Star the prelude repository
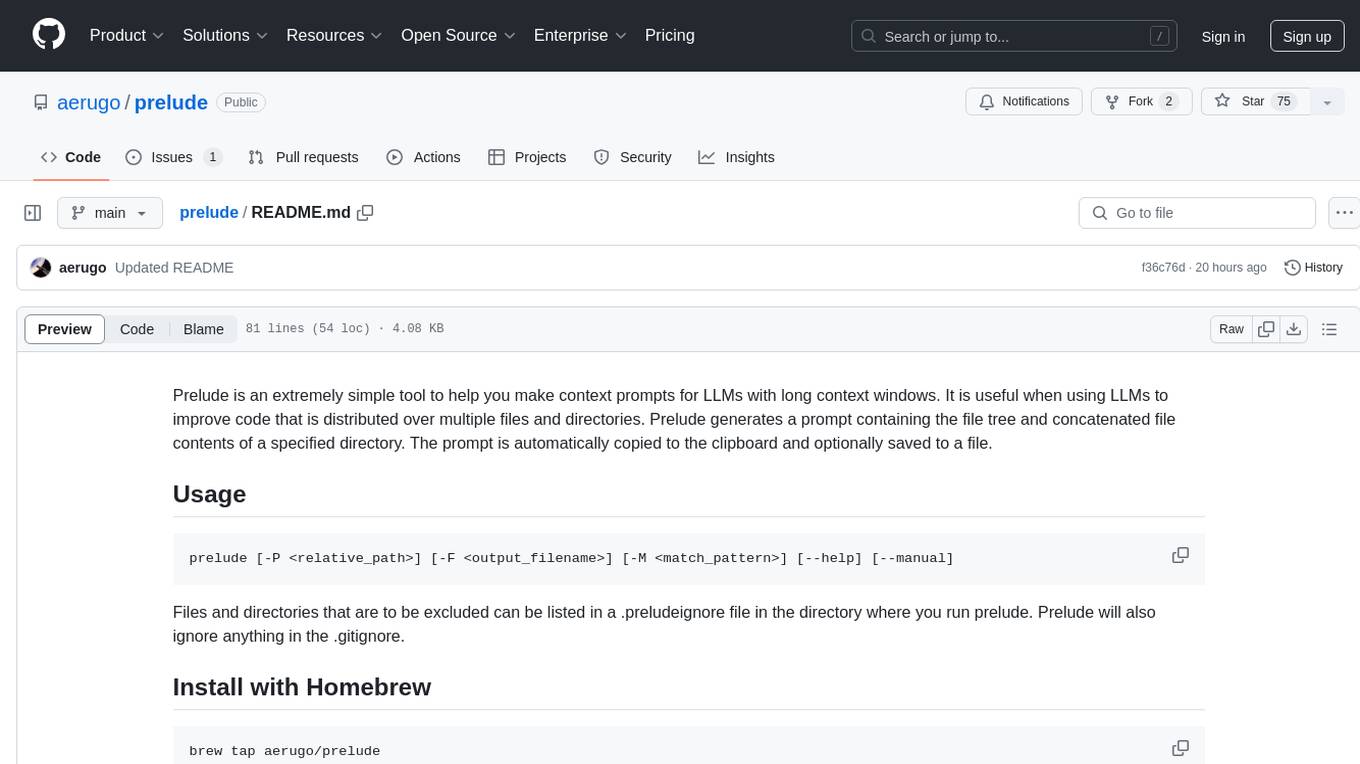 [x=1254, y=101]
